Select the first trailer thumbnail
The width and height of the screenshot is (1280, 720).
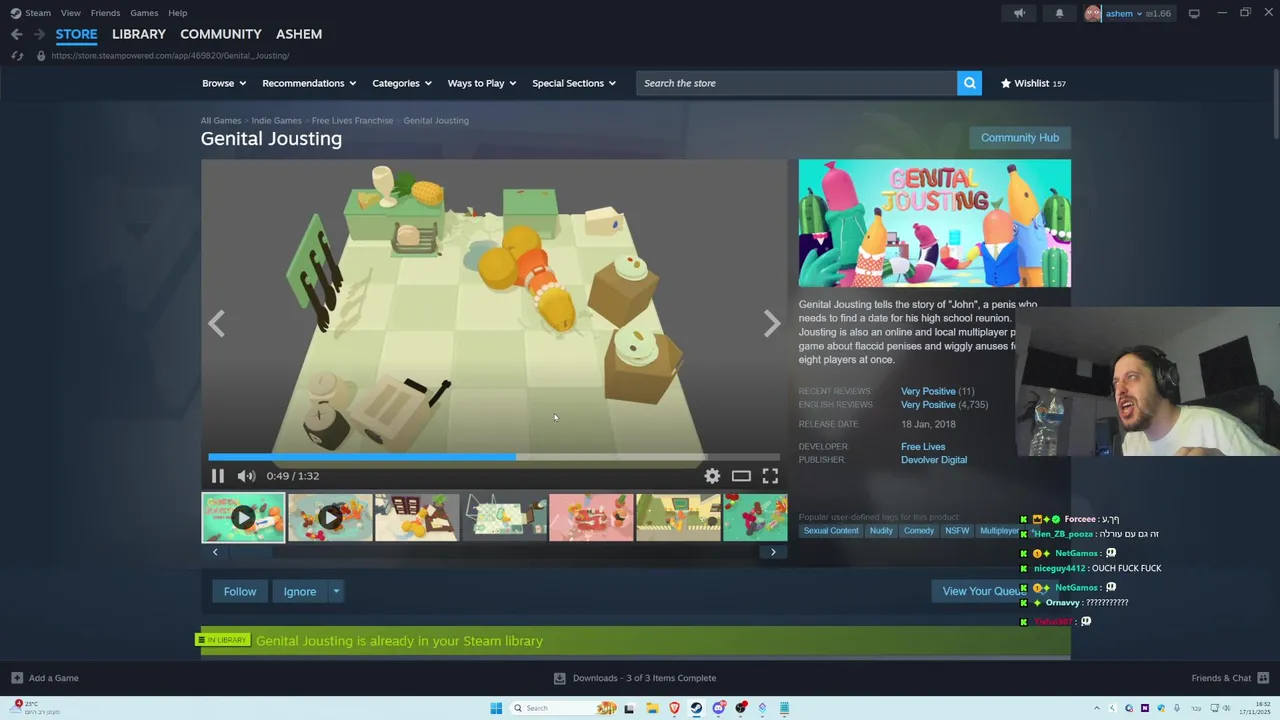[x=243, y=517]
